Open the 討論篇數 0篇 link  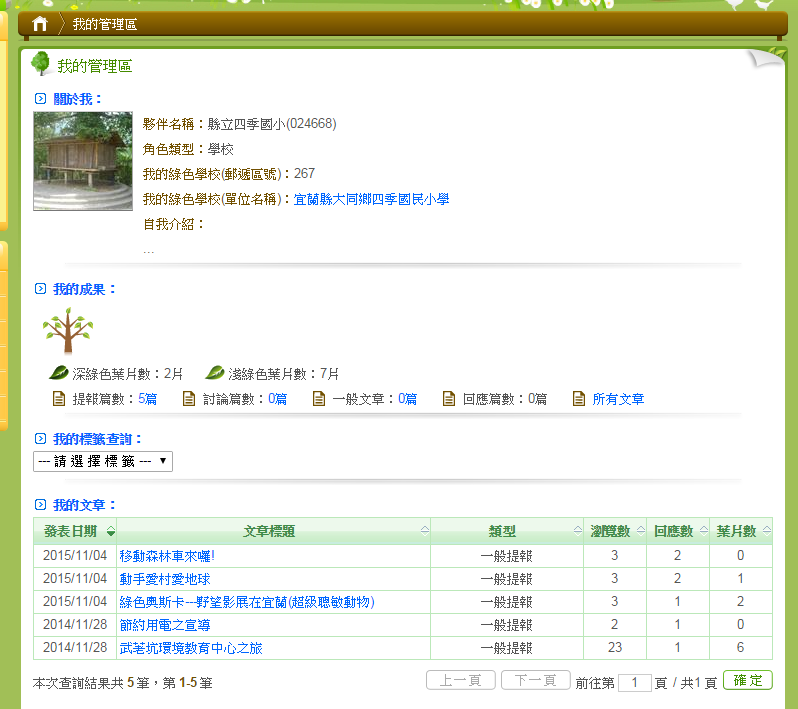(277, 399)
